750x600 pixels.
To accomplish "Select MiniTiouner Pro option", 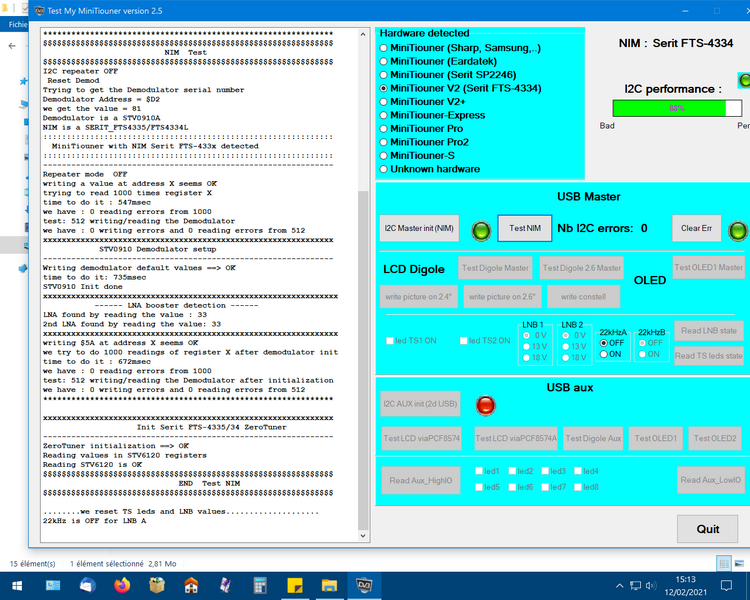I will [383, 129].
